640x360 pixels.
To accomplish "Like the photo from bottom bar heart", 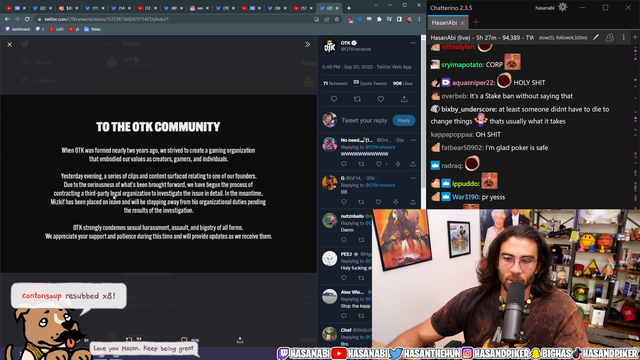I will 184,340.
